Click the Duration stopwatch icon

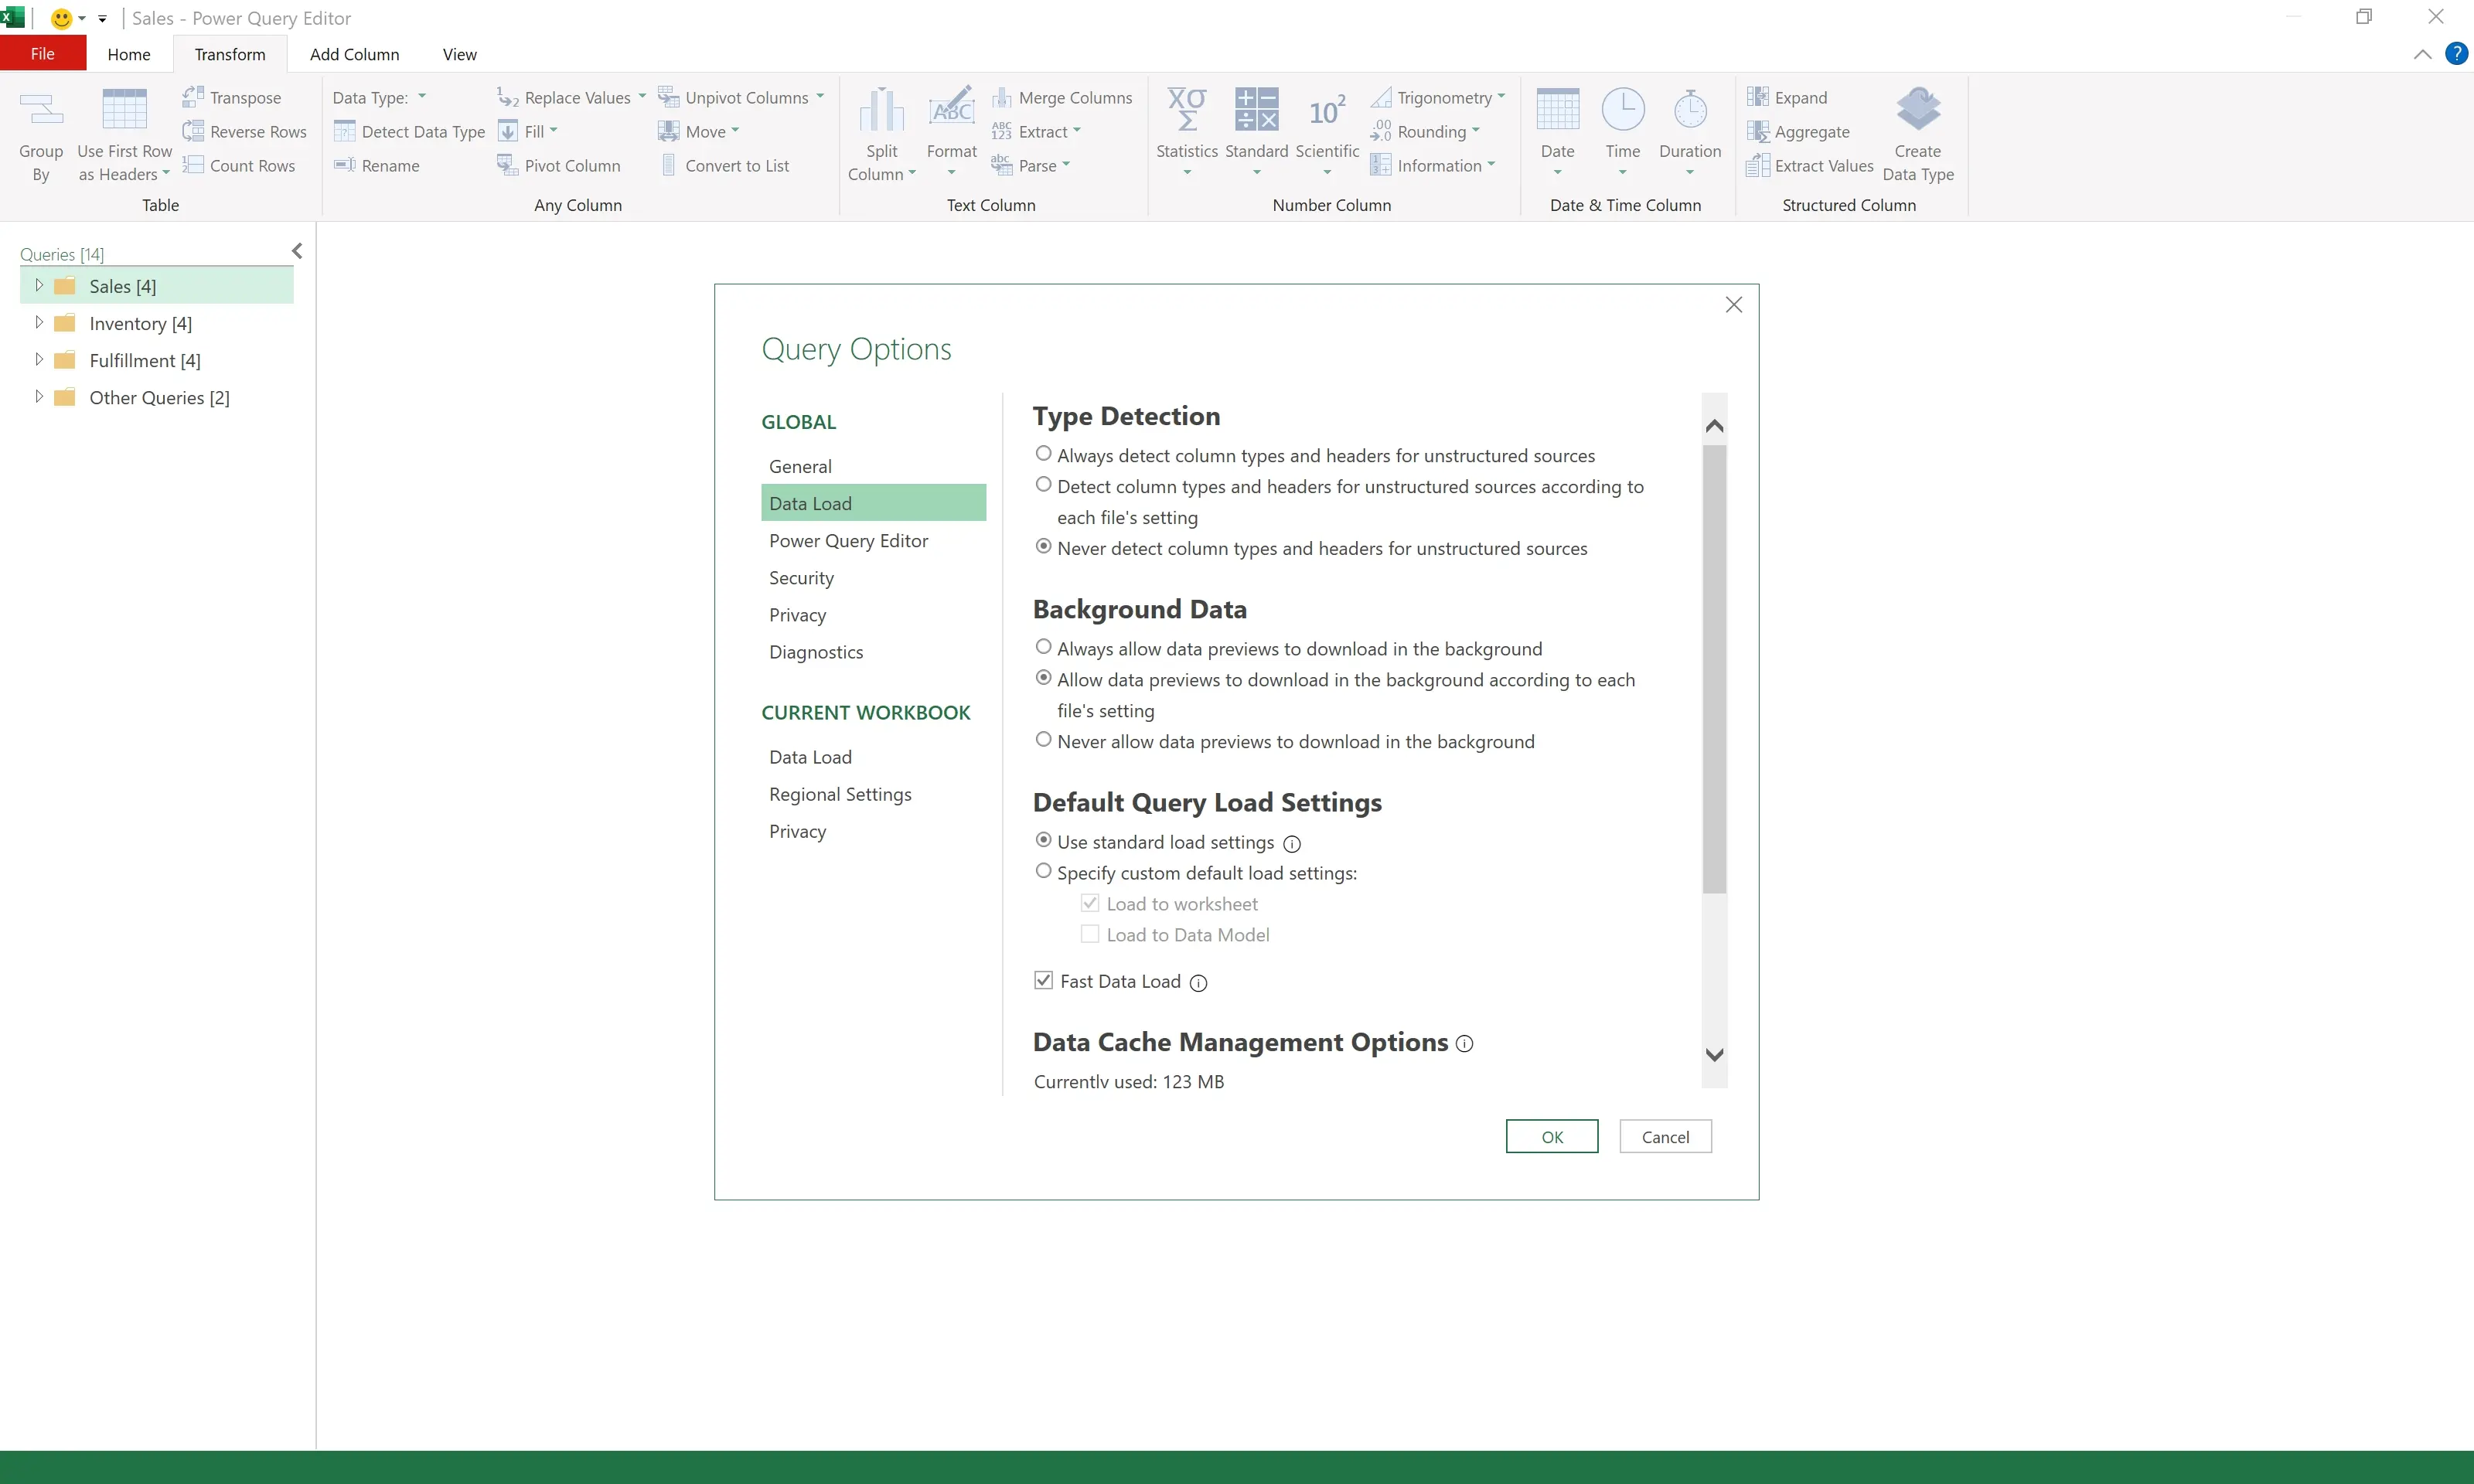(x=1689, y=110)
